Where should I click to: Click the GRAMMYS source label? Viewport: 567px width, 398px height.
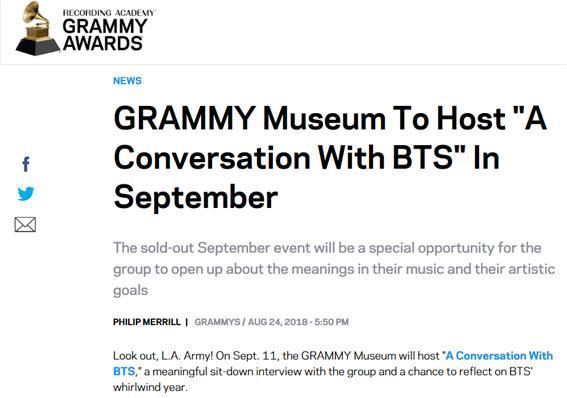coord(217,322)
